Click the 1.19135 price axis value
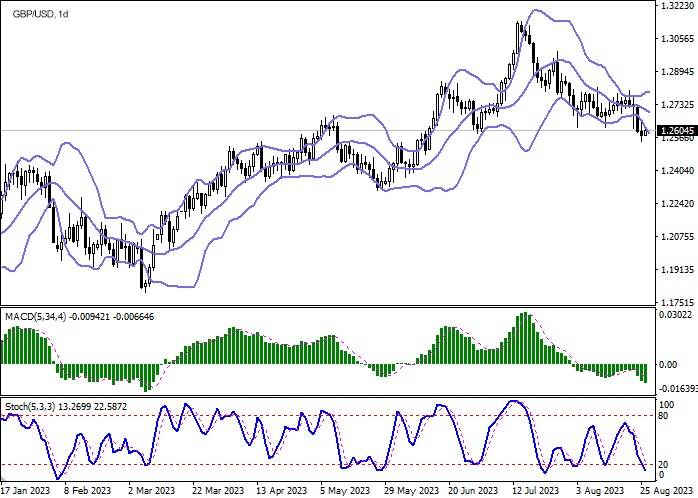 (676, 269)
